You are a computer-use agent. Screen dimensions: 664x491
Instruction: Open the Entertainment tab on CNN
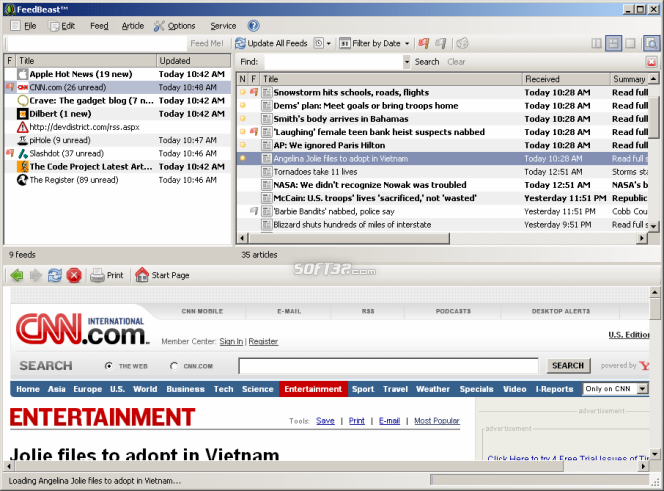[x=313, y=389]
